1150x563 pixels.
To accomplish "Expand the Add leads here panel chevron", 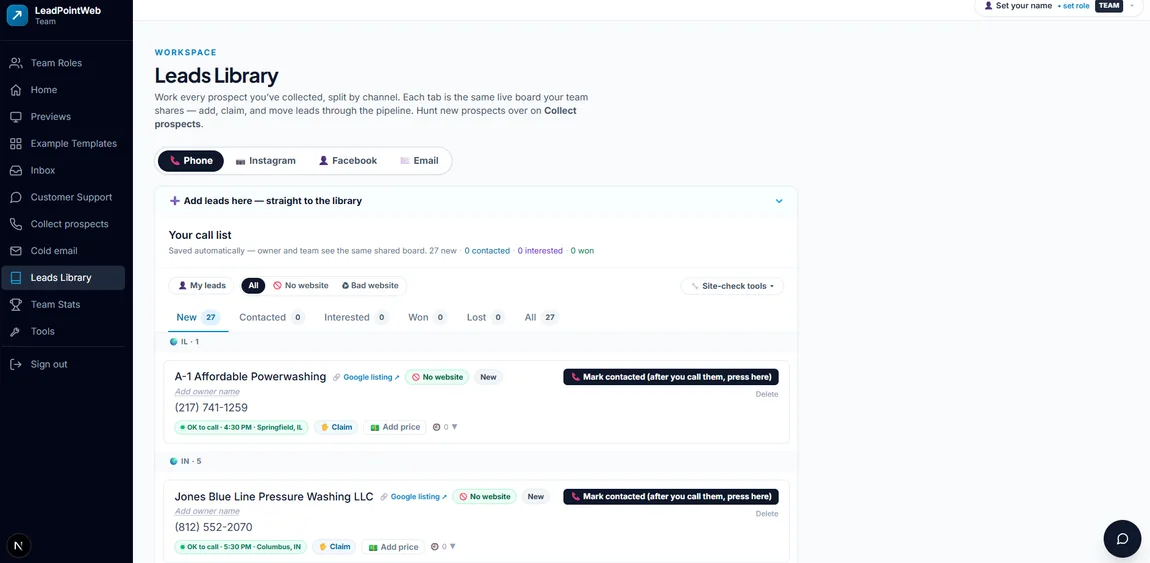I will click(779, 201).
